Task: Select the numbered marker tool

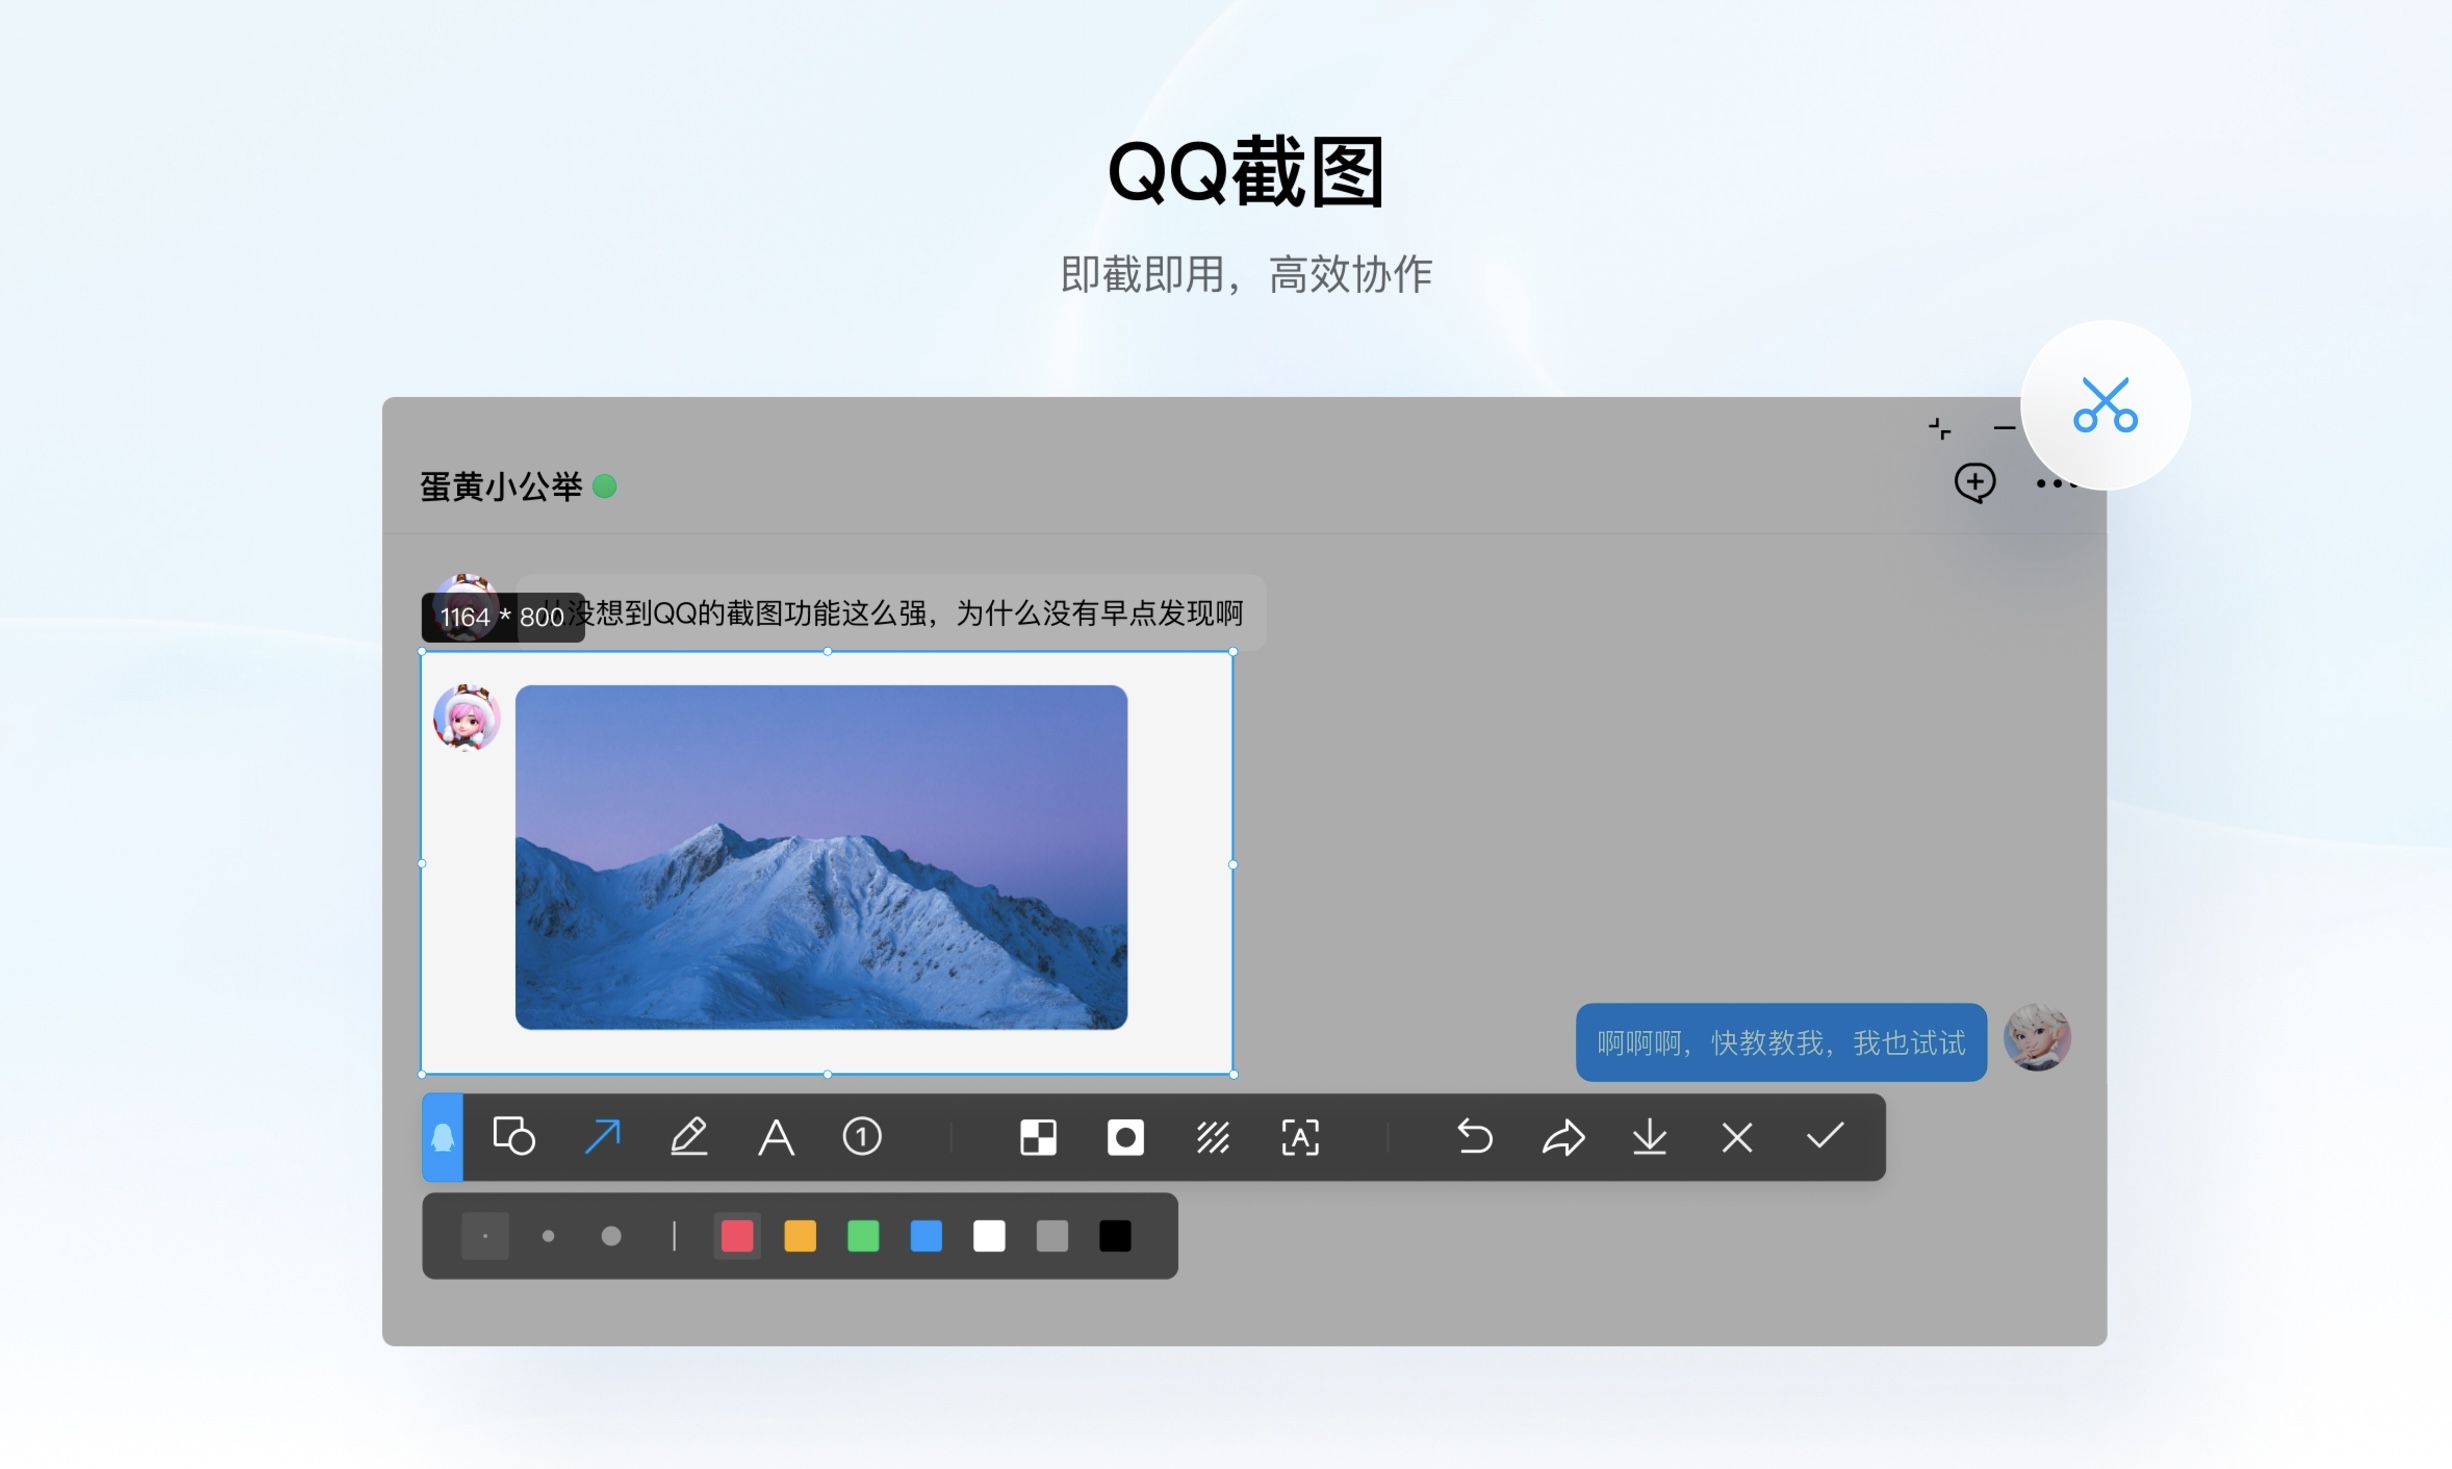Action: 862,1137
